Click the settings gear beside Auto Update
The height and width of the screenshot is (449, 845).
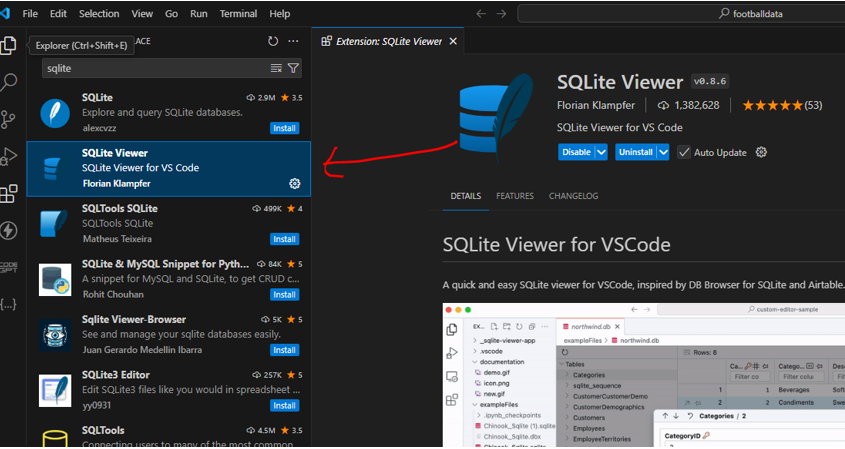click(x=761, y=152)
